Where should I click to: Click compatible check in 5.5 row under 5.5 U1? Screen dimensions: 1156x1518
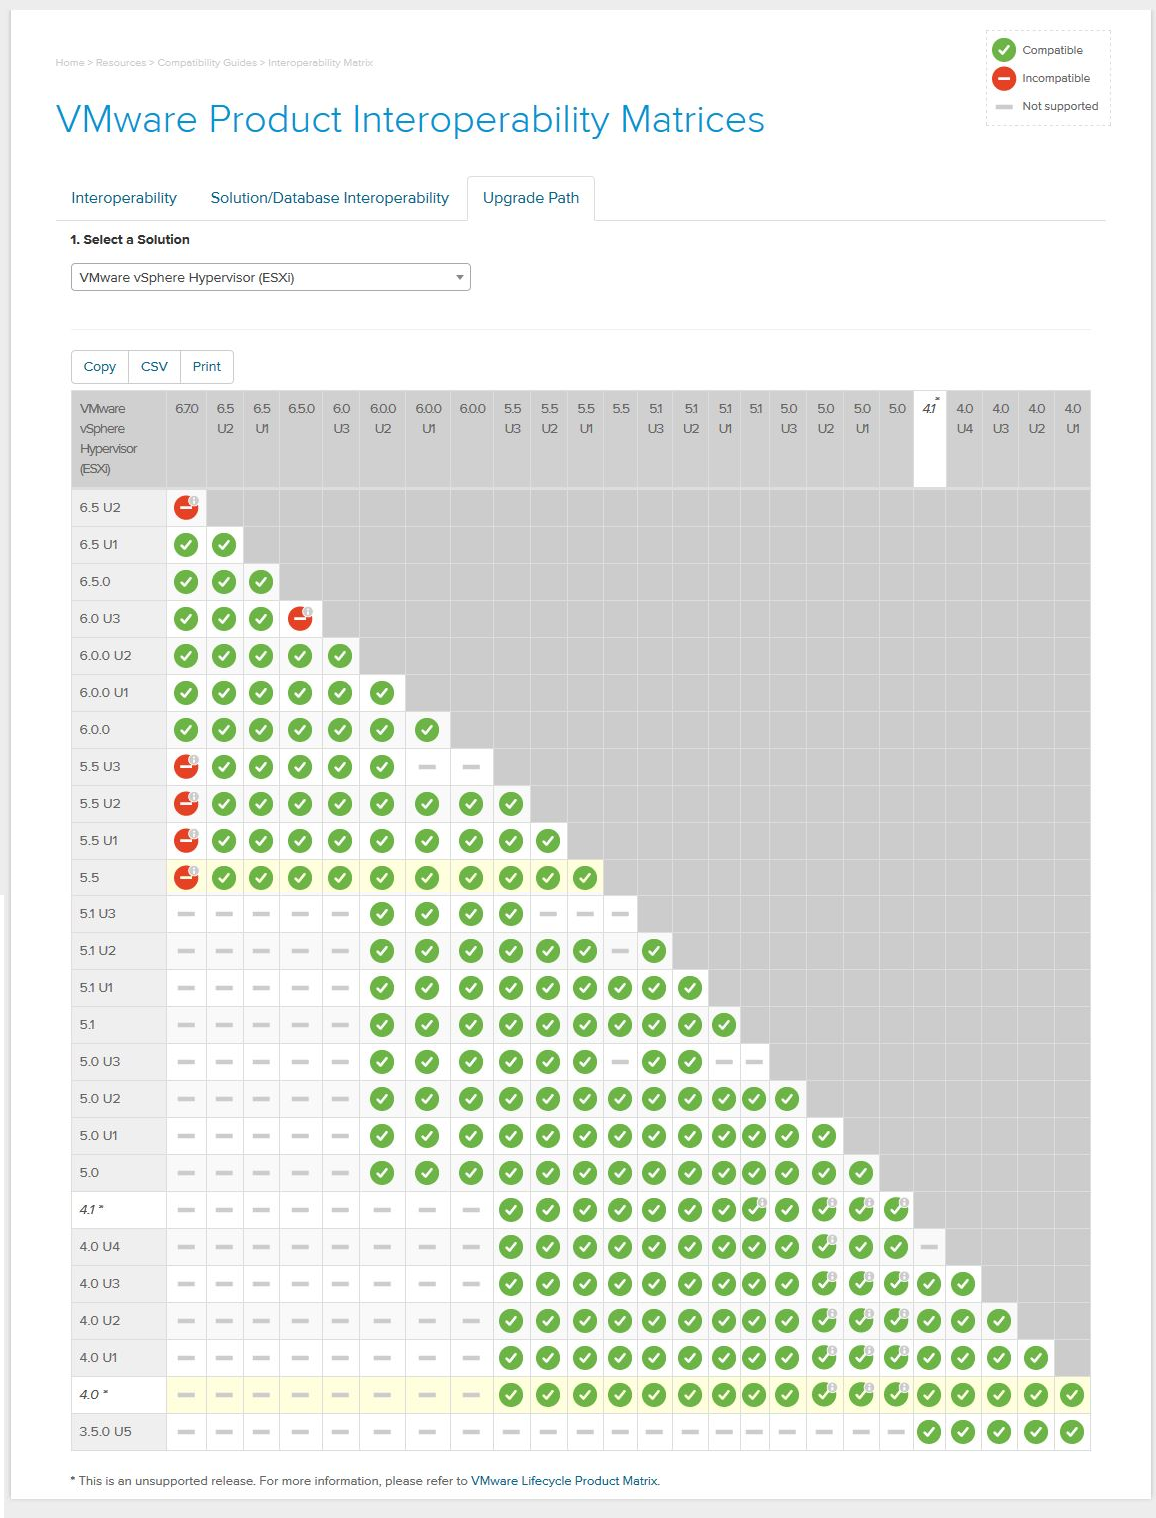click(x=585, y=878)
